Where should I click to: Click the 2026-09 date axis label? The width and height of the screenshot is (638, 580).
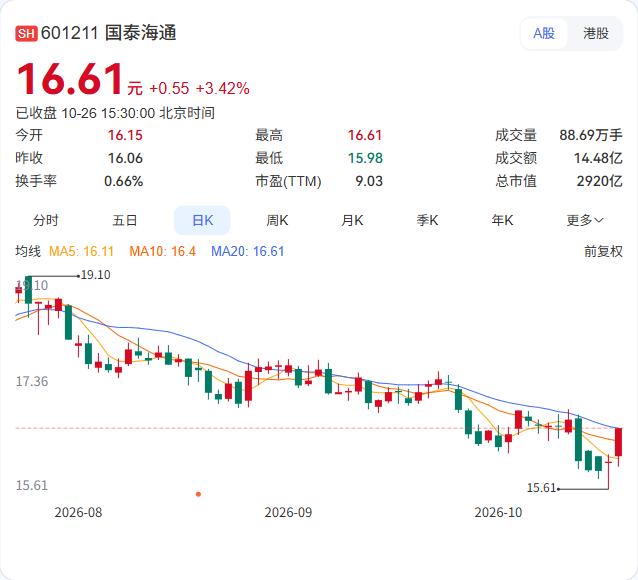(288, 512)
